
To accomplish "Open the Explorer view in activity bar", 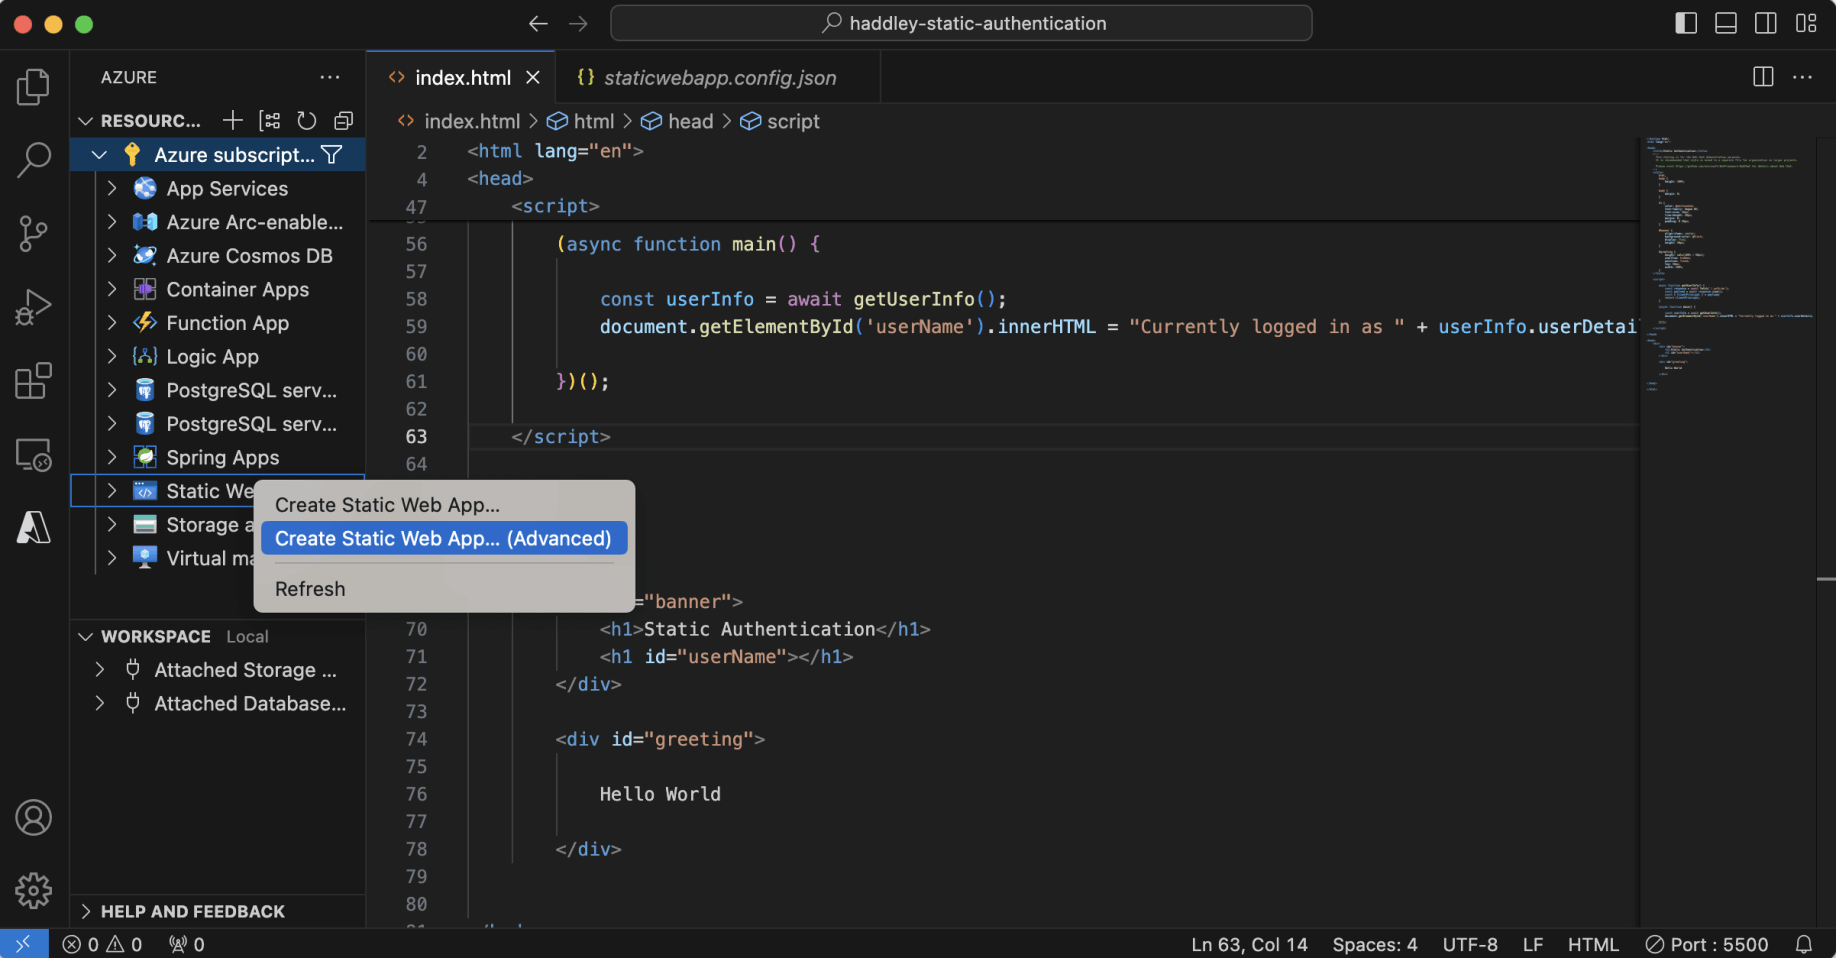I will [x=33, y=87].
